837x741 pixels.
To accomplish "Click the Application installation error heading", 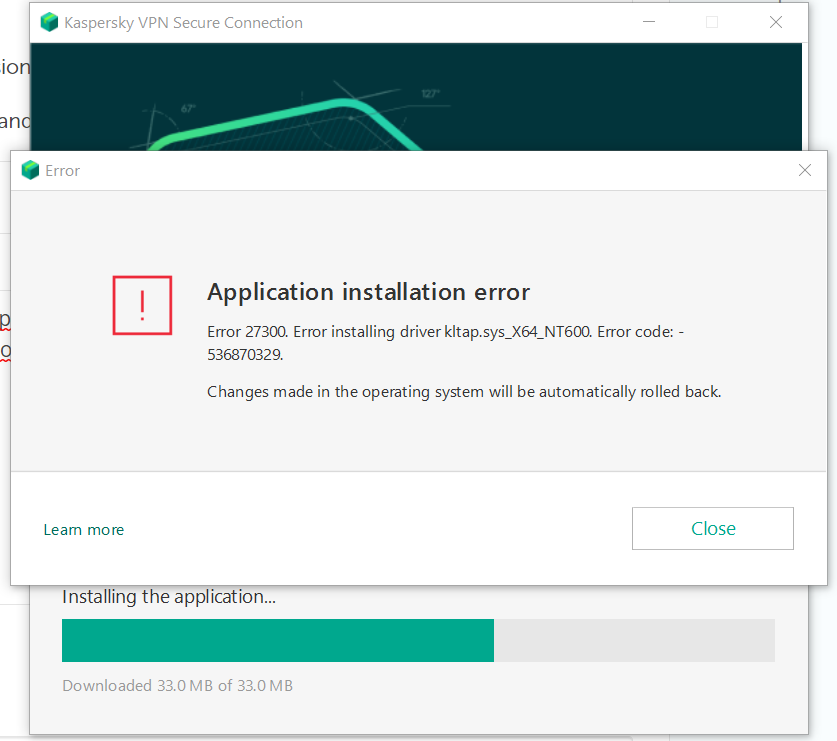I will (x=368, y=292).
